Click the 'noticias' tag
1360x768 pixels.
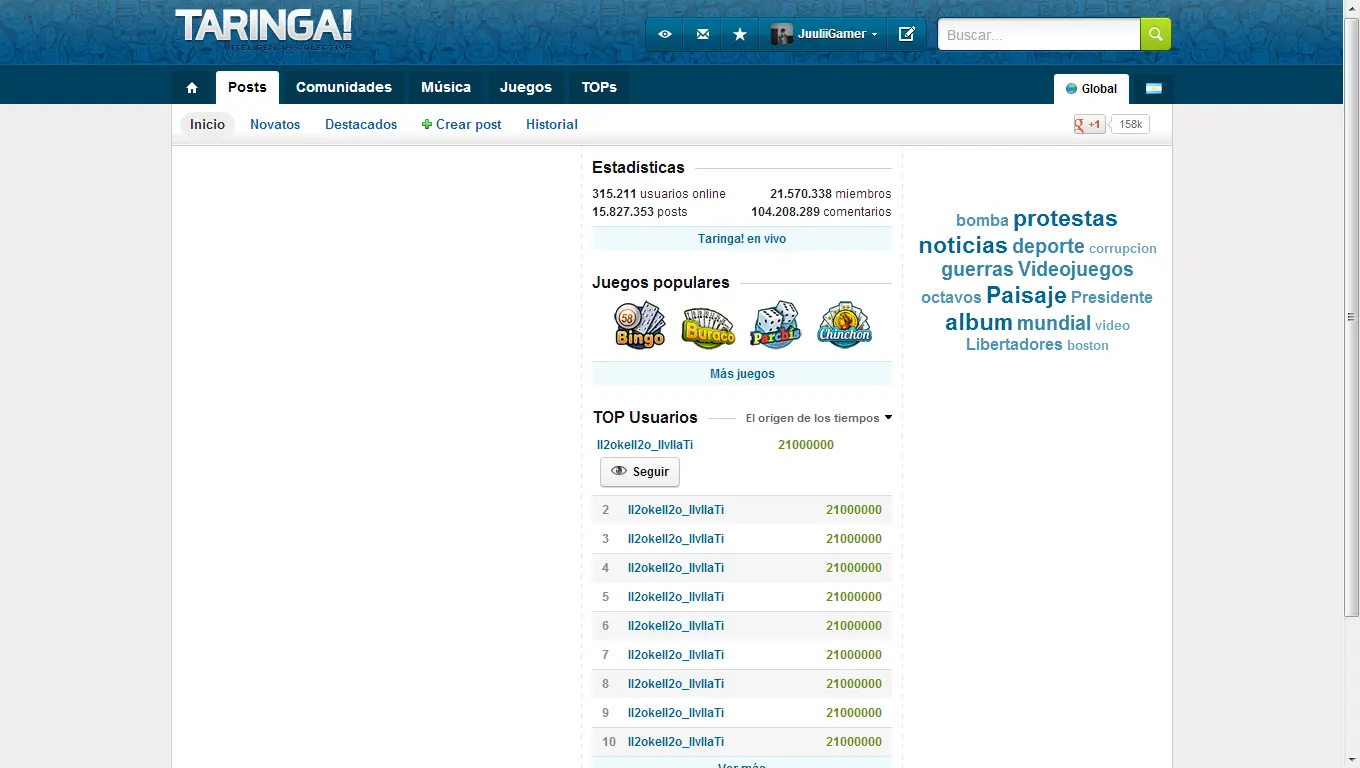(x=963, y=245)
